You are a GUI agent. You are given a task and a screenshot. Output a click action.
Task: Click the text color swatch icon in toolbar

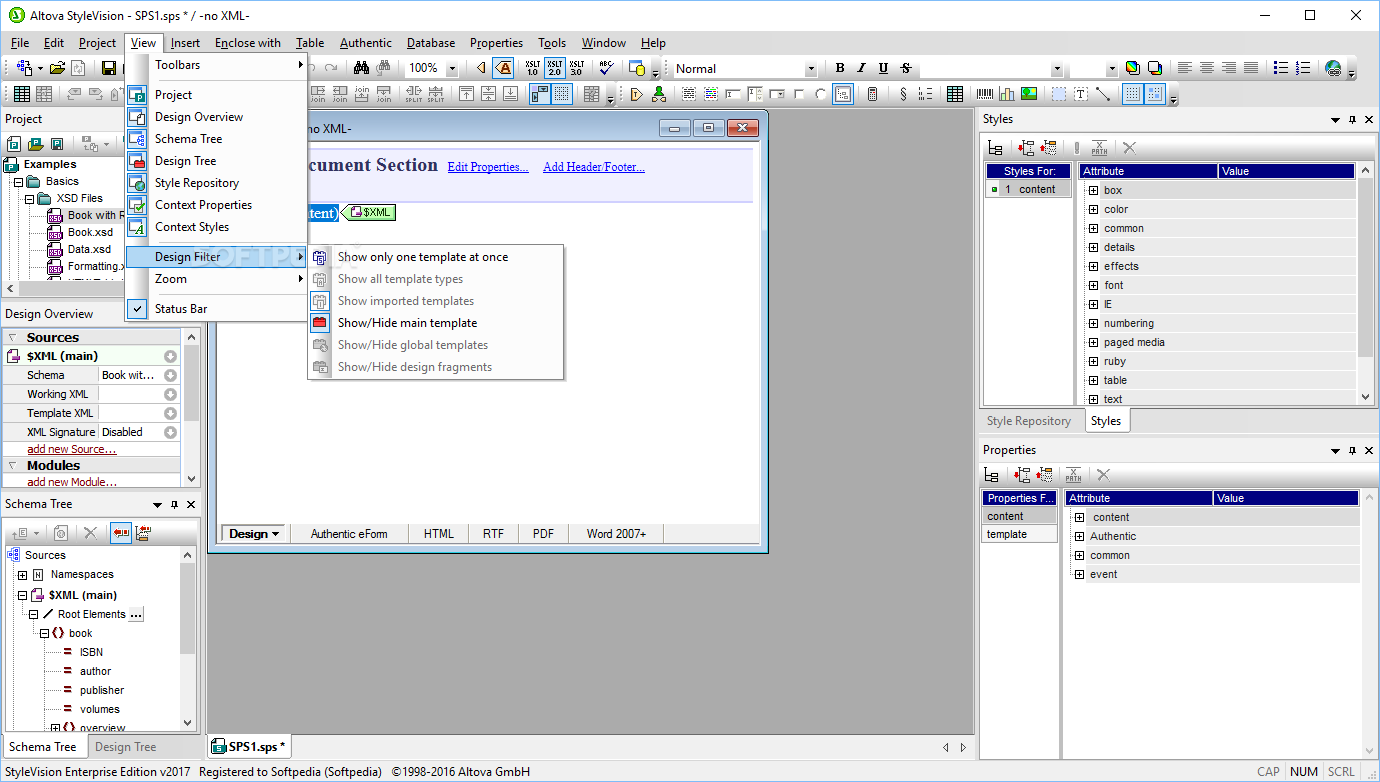1132,68
